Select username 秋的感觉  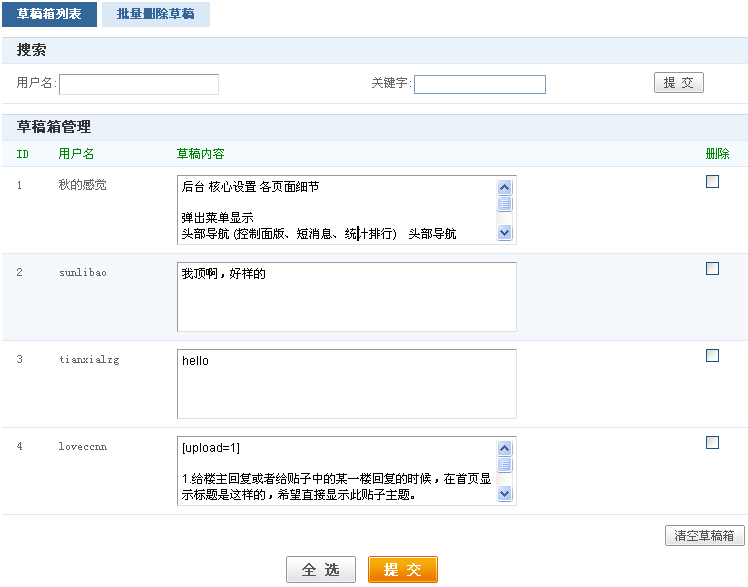click(x=82, y=185)
